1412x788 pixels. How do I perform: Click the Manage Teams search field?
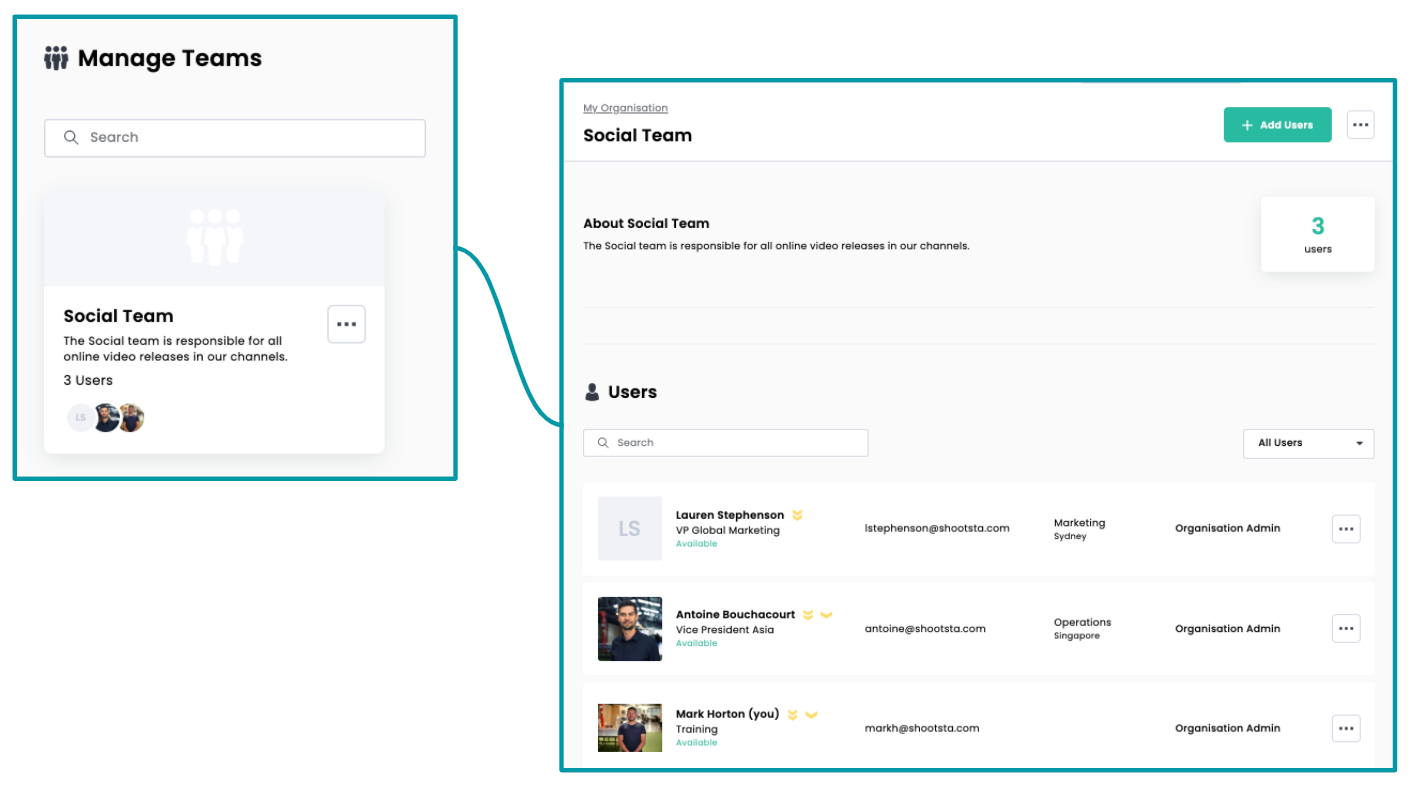click(x=235, y=138)
